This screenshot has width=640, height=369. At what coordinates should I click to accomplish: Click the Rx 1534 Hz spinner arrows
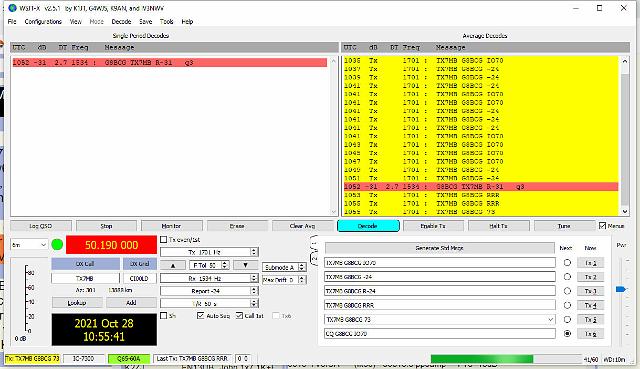tap(254, 278)
